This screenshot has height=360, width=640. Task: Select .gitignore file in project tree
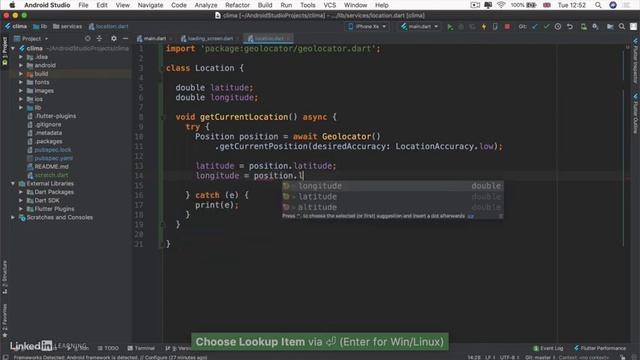pyautogui.click(x=48, y=124)
